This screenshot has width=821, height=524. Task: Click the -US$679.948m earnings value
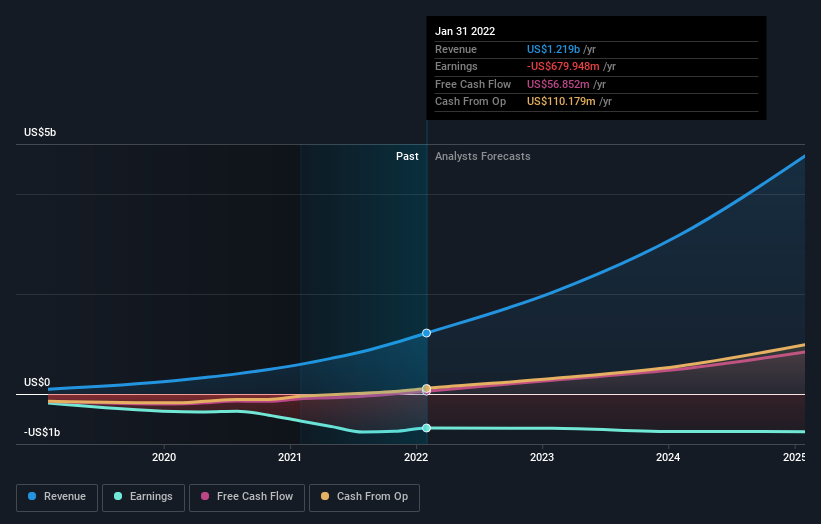563,66
